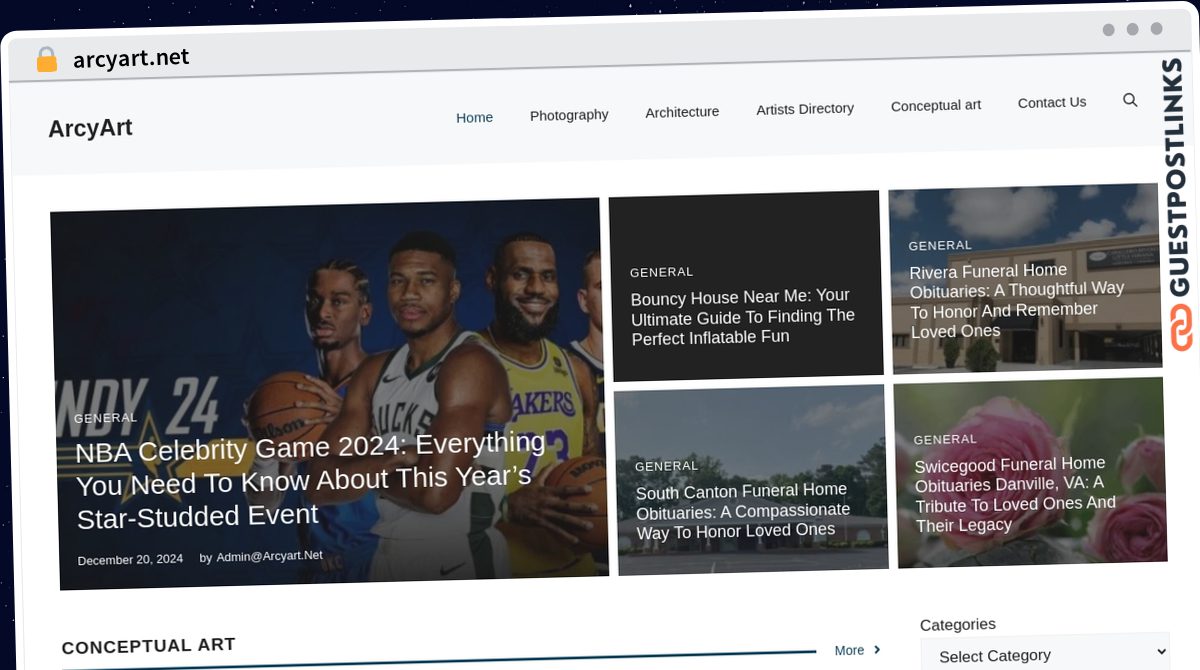
Task: Click the Categories sidebar heading
Action: tap(958, 625)
